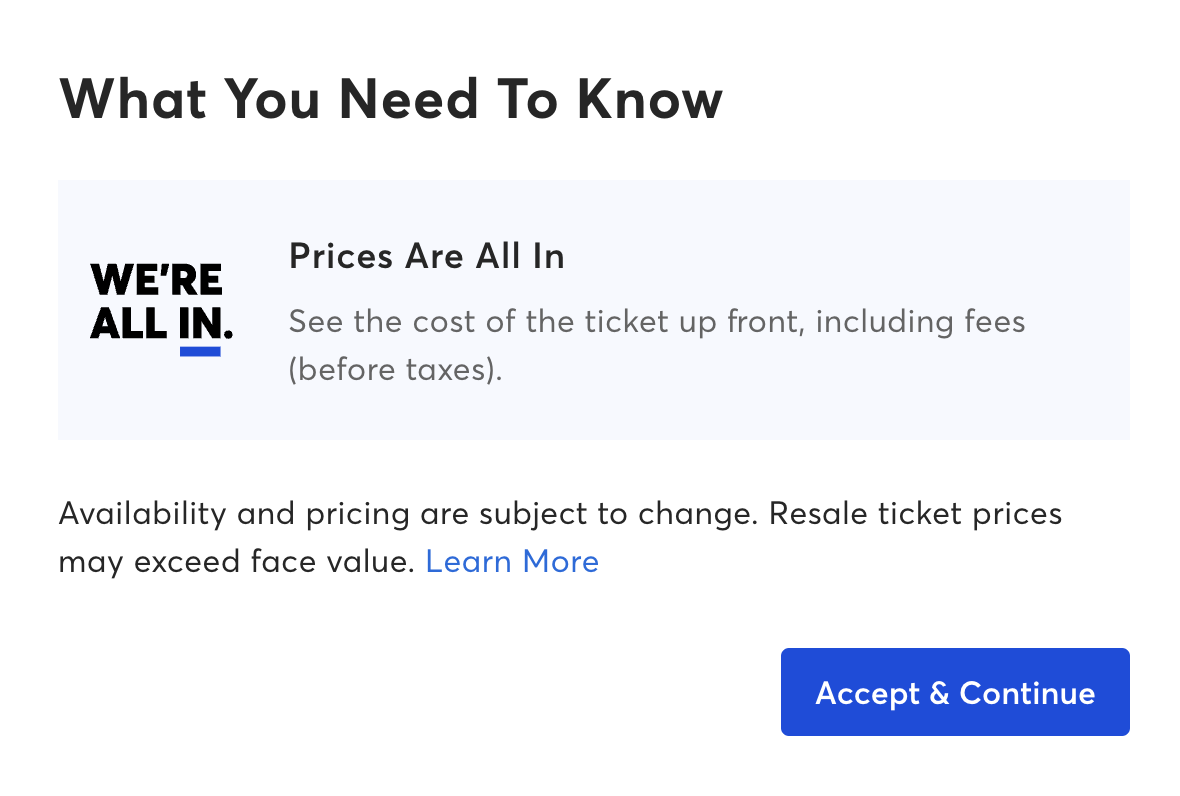Click the WE'RE portion of the logo
Image resolution: width=1180 pixels, height=796 pixels.
[x=156, y=281]
